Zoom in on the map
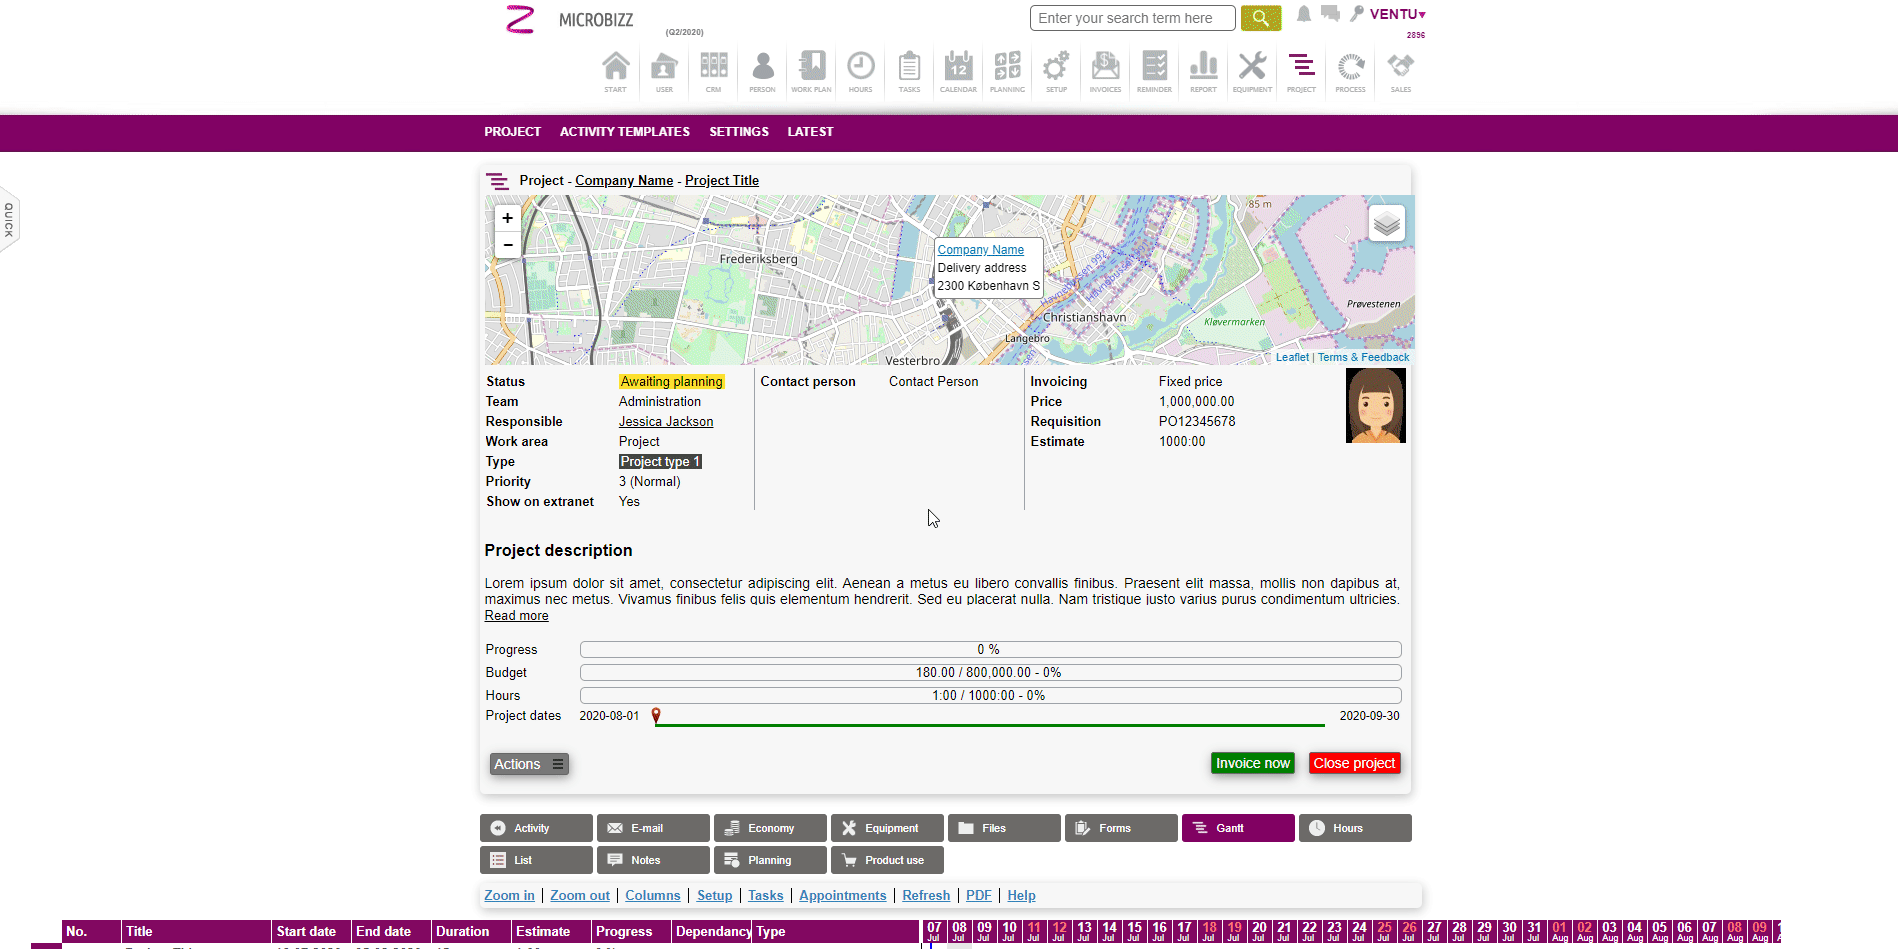Image resolution: width=1898 pixels, height=949 pixels. point(508,218)
